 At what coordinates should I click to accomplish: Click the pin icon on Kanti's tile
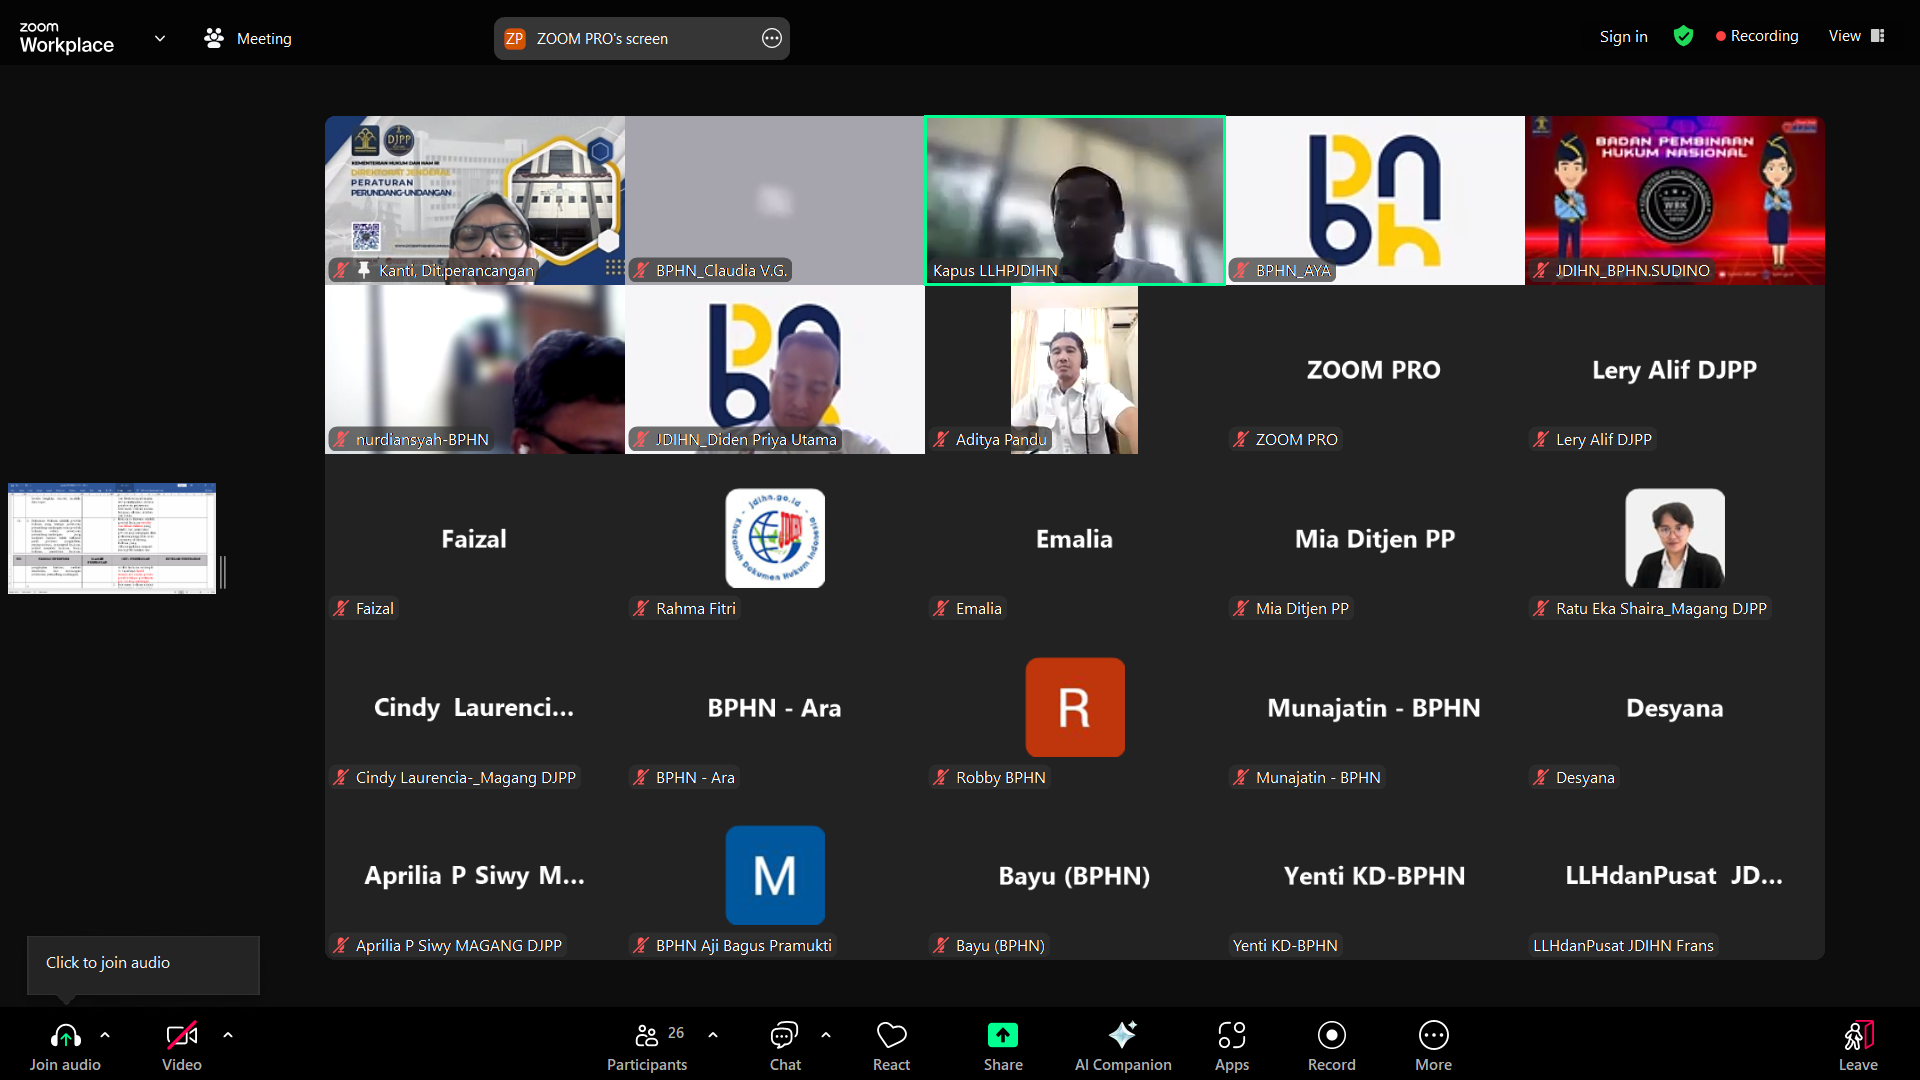tap(364, 270)
